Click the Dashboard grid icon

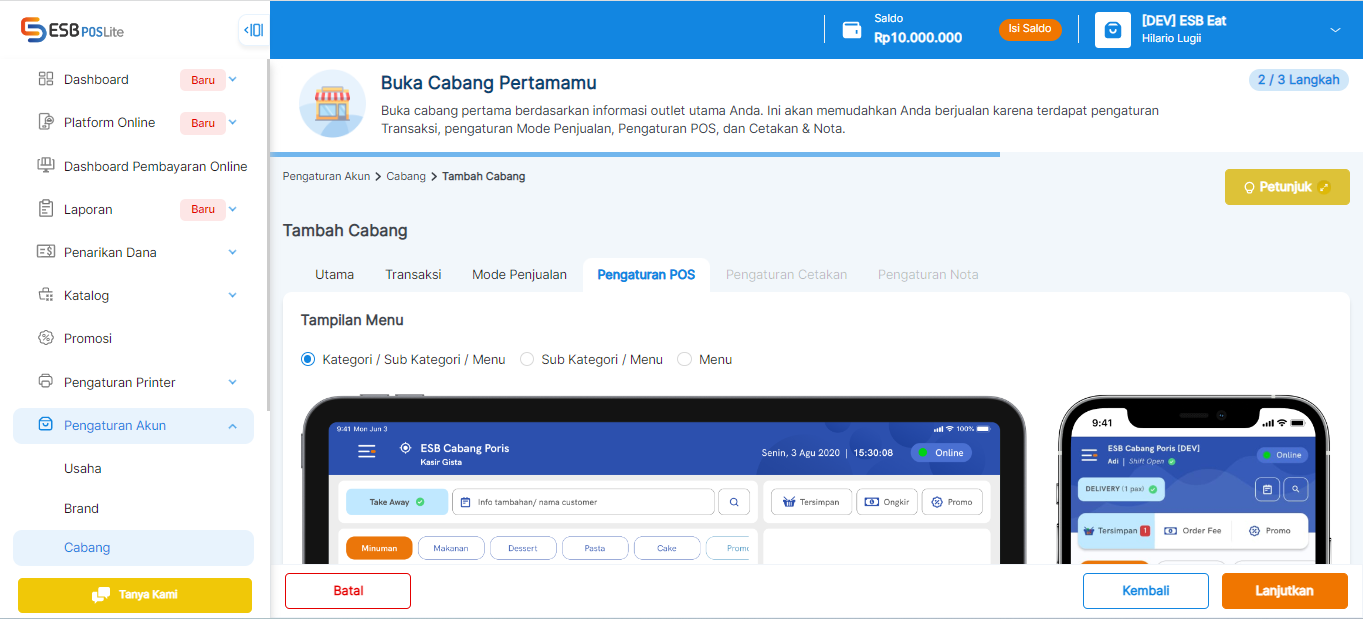coord(45,79)
